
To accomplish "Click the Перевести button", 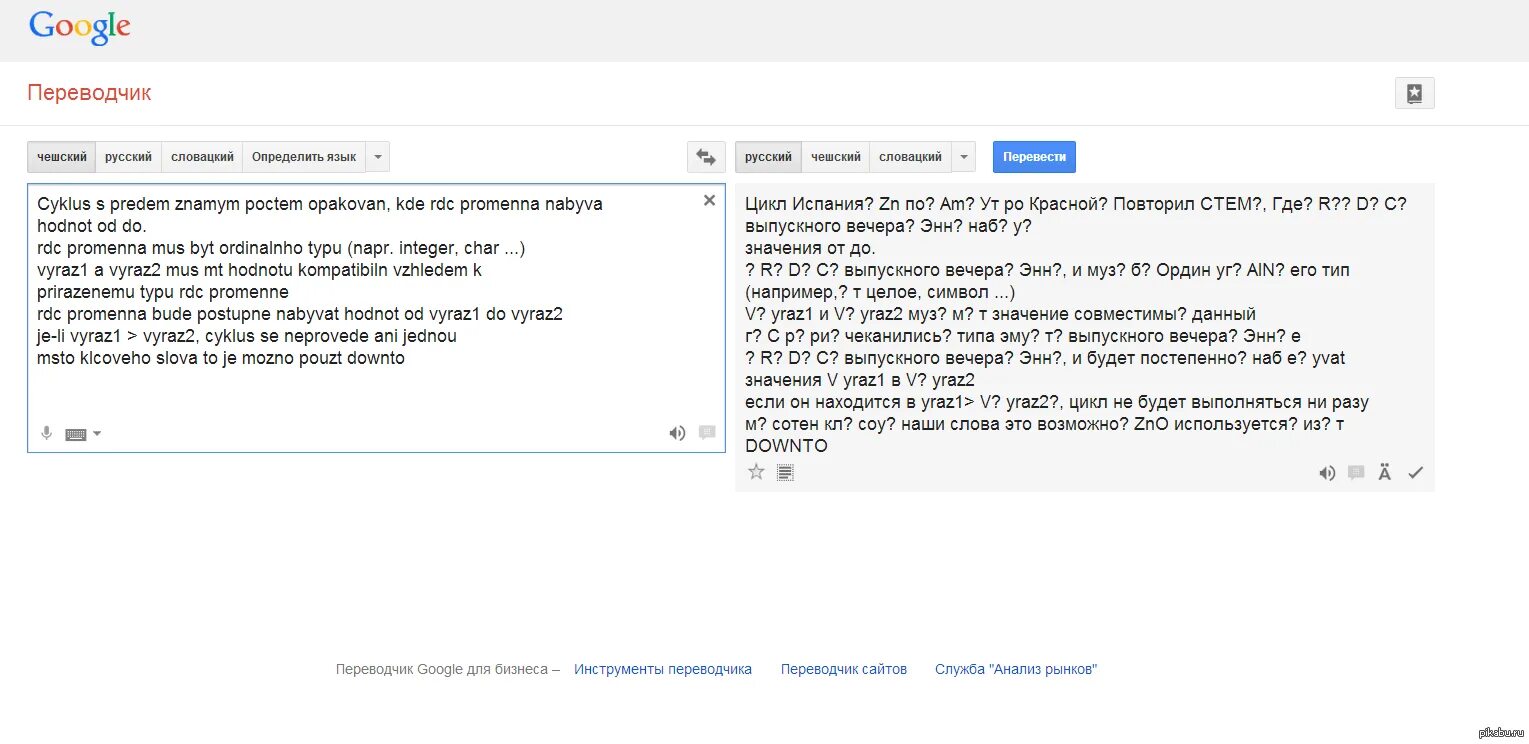I will [x=1034, y=157].
